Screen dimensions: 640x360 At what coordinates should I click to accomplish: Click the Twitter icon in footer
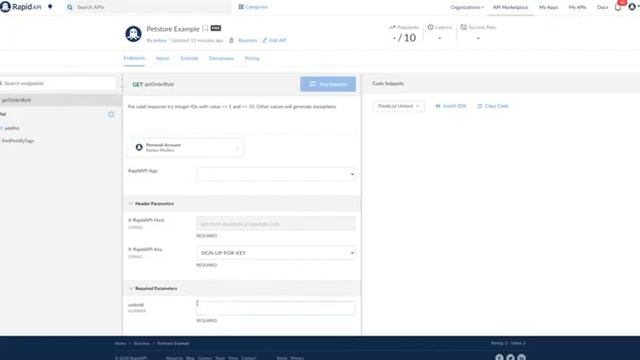510,357
